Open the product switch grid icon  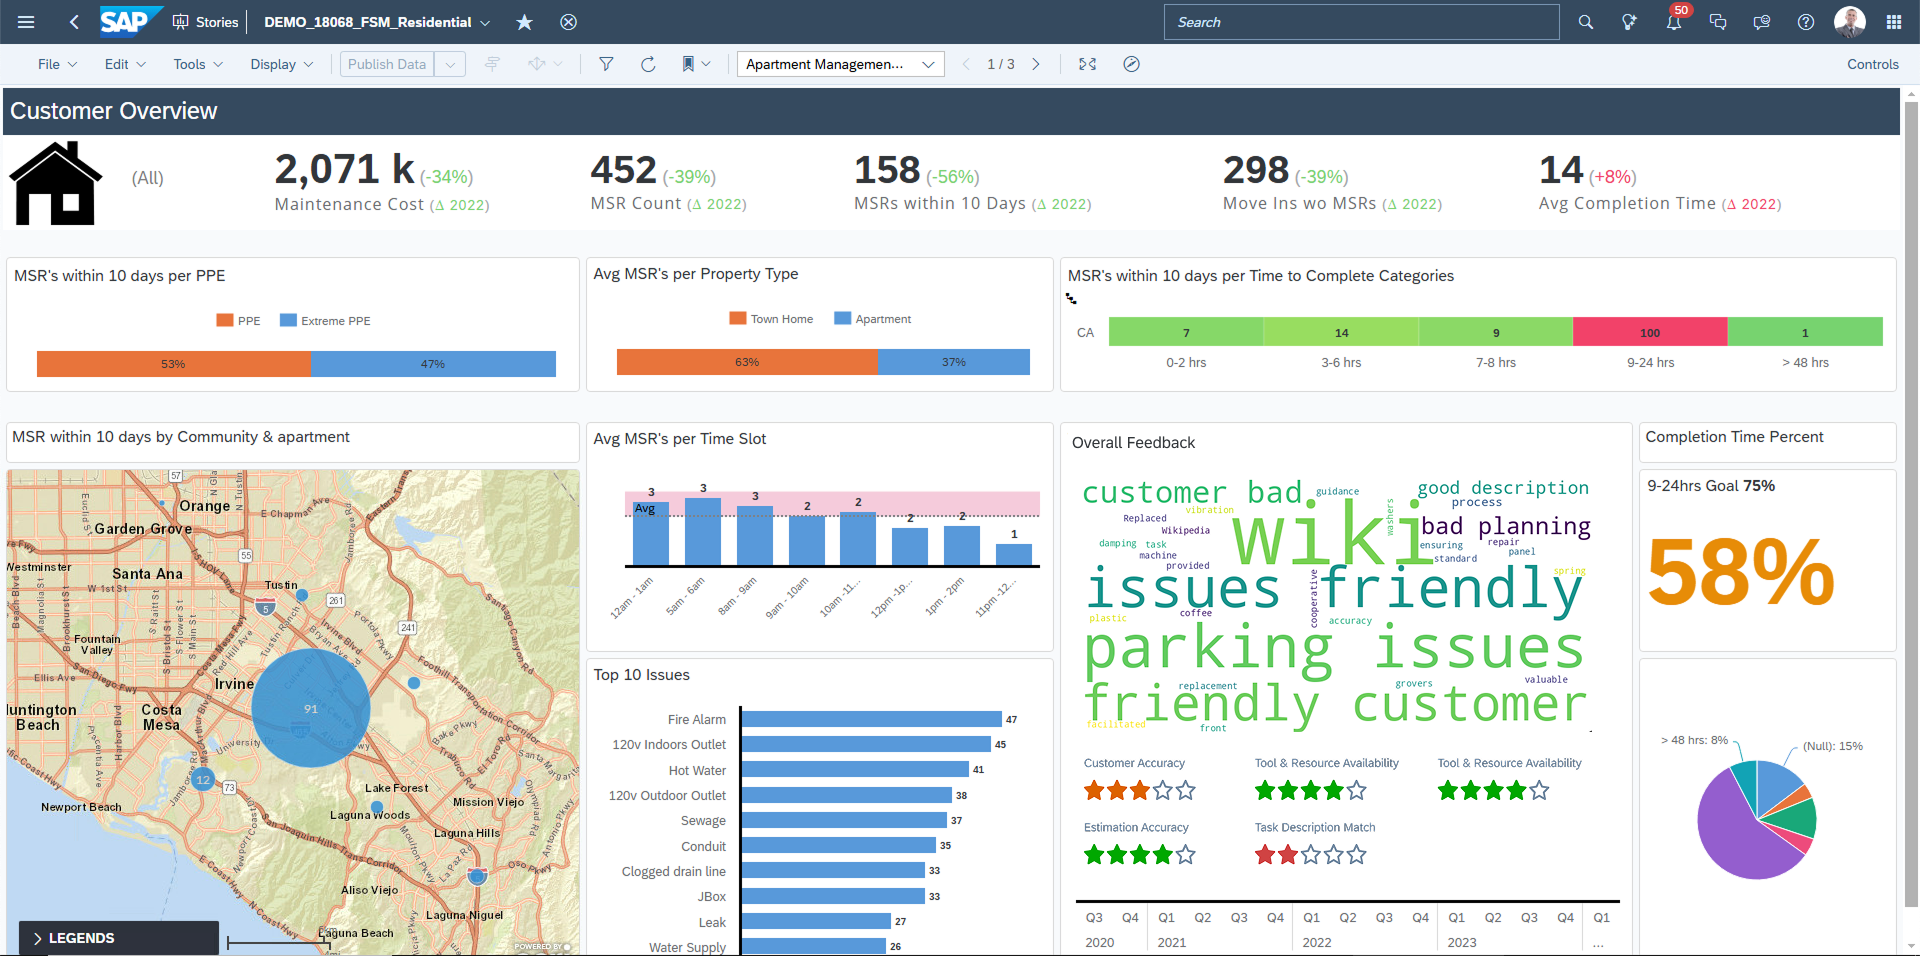point(1893,22)
